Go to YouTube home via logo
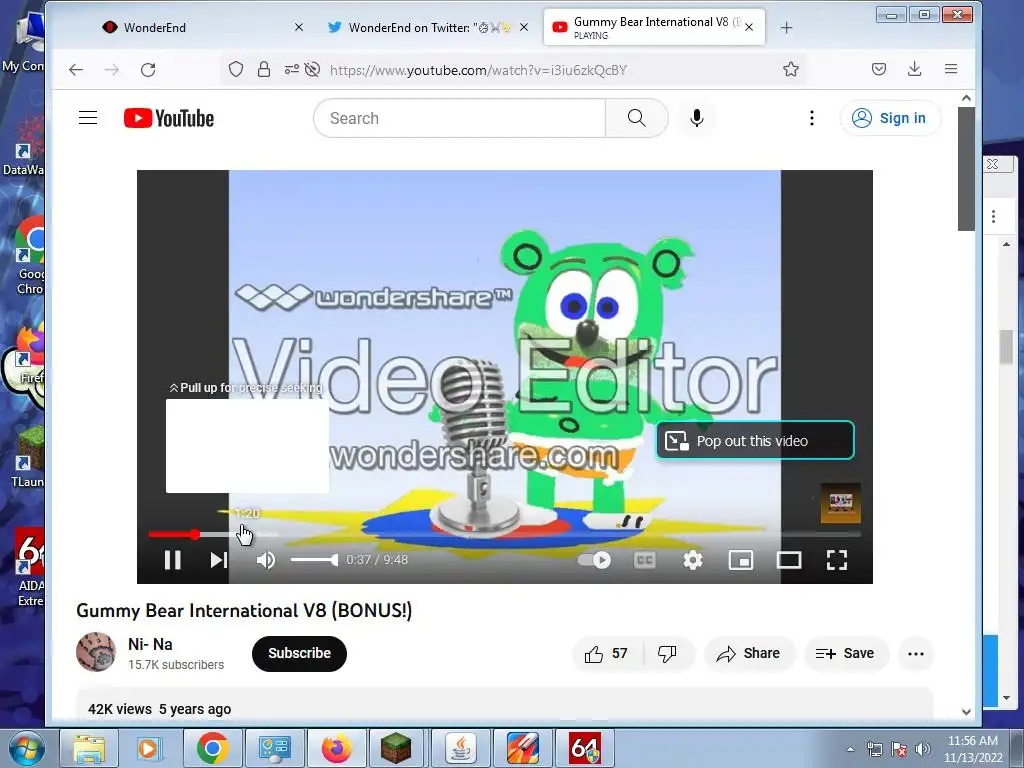Viewport: 1024px width, 768px height. pos(169,118)
